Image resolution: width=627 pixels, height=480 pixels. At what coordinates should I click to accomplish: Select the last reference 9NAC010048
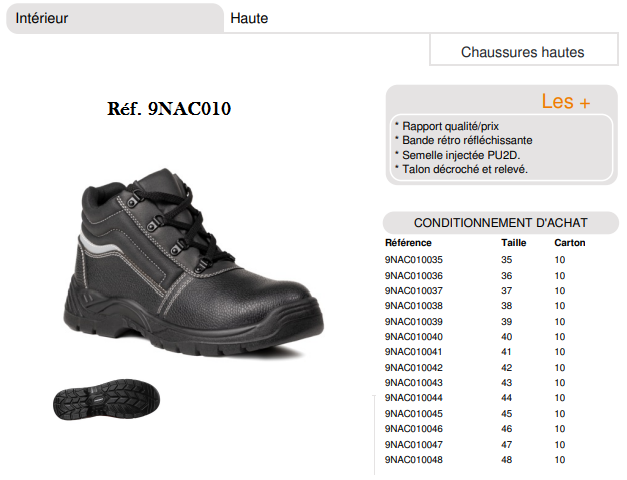tap(415, 460)
